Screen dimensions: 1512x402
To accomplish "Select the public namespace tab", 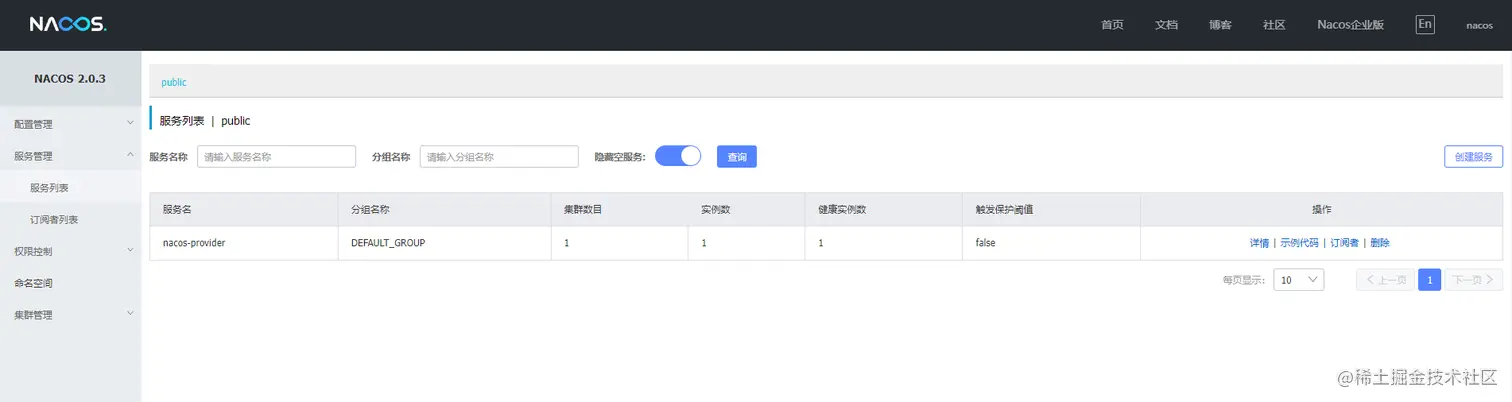I will [x=174, y=82].
